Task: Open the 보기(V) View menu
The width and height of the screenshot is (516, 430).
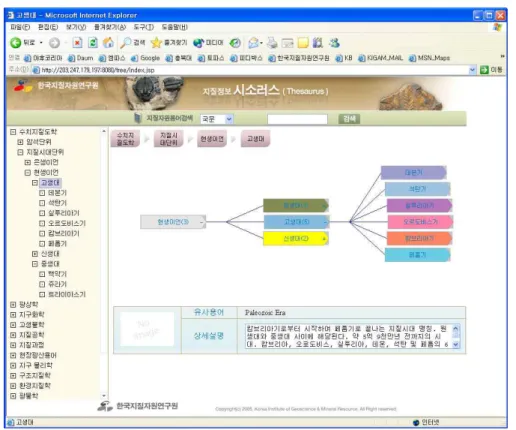Action: click(76, 27)
